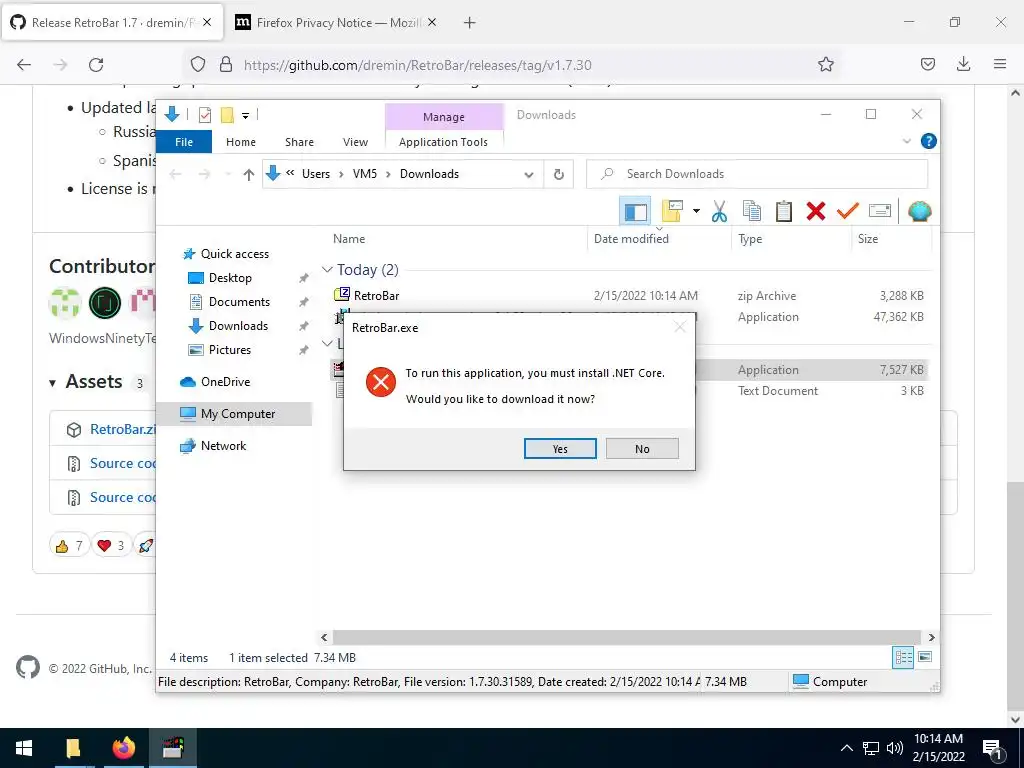Viewport: 1024px width, 768px height.
Task: Select the RetroBar zip archive file
Action: pyautogui.click(x=376, y=296)
